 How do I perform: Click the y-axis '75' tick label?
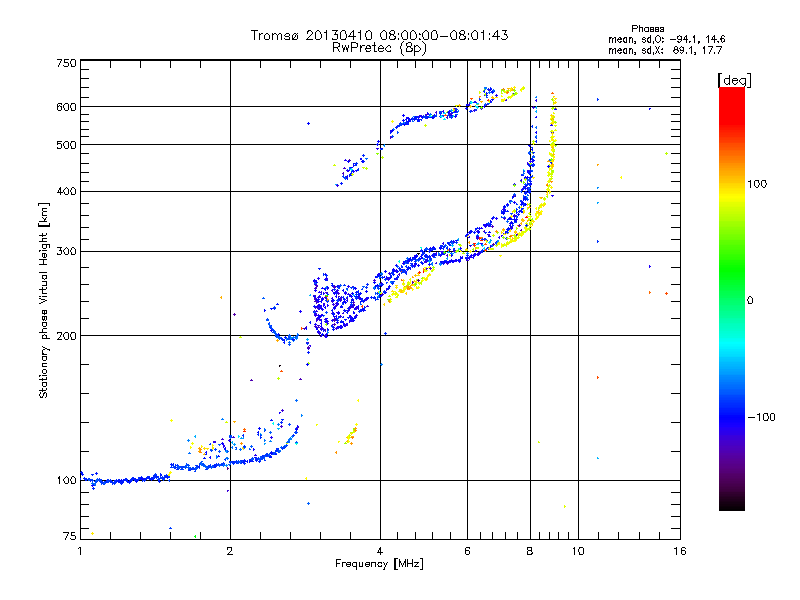pos(70,536)
